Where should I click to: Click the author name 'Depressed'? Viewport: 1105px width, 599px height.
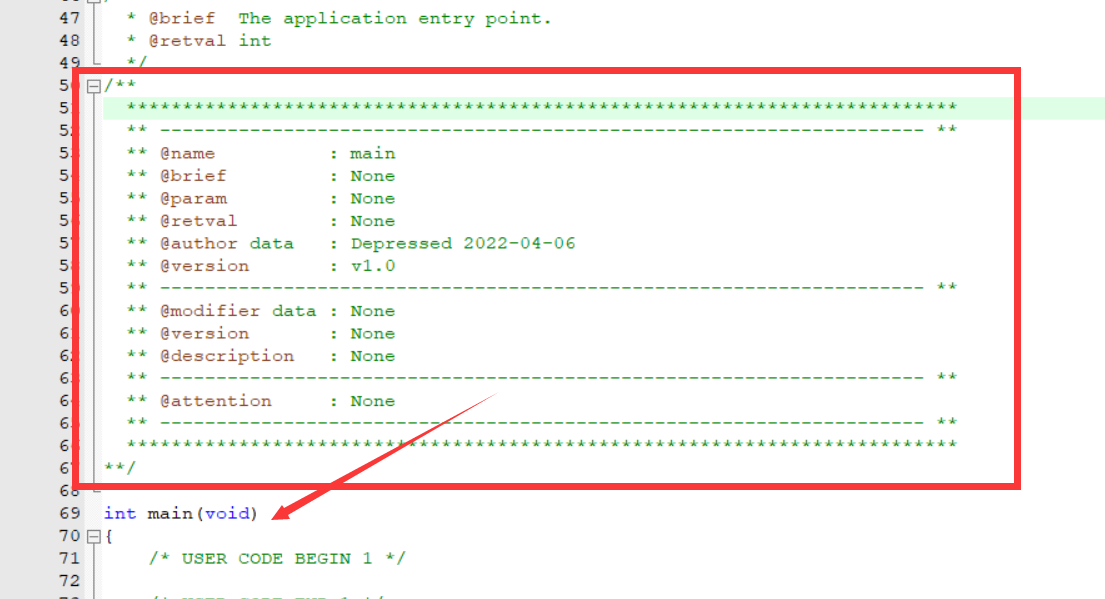tap(402, 244)
